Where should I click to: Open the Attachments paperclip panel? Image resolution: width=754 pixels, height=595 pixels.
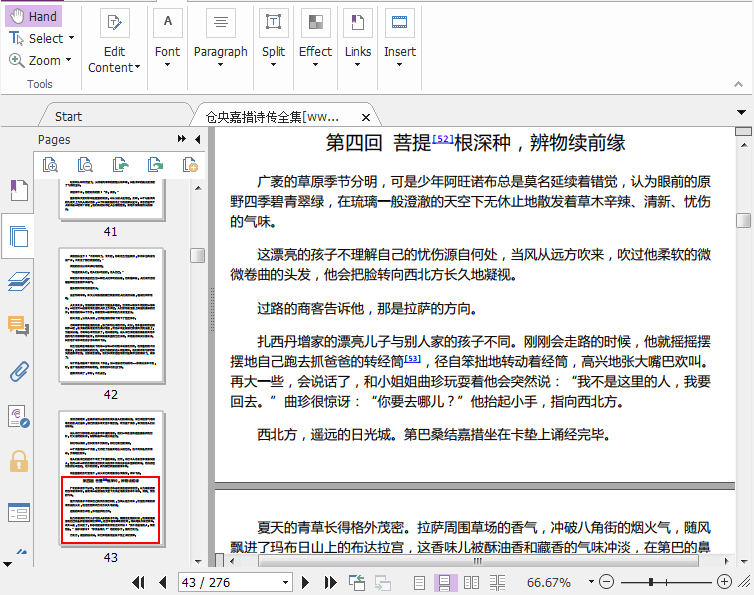click(x=18, y=371)
